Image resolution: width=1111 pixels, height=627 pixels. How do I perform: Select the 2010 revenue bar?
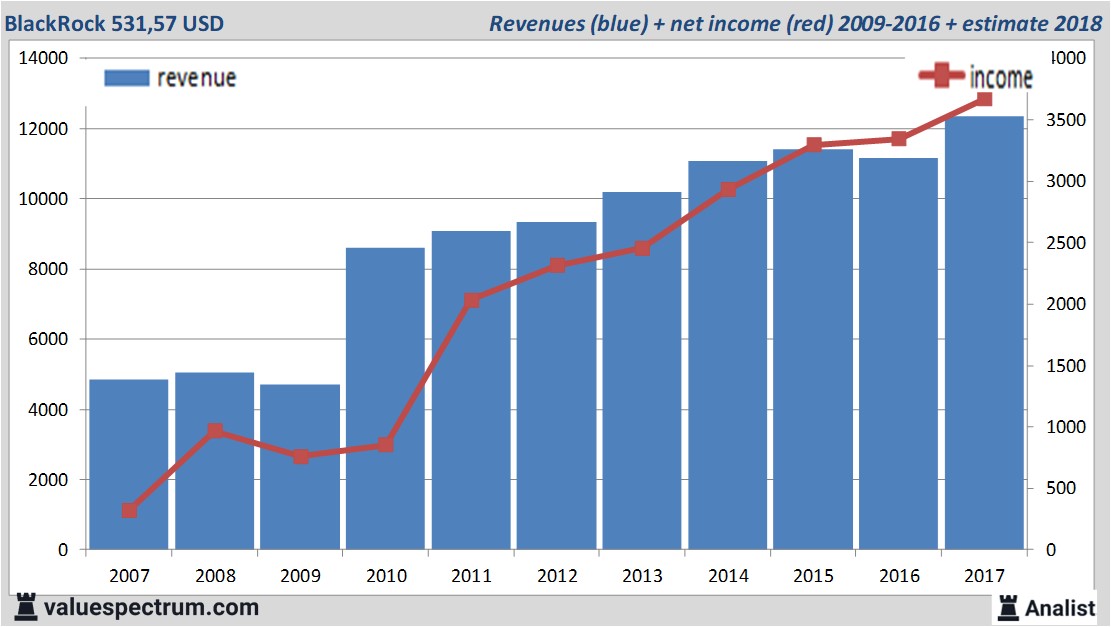(x=385, y=398)
